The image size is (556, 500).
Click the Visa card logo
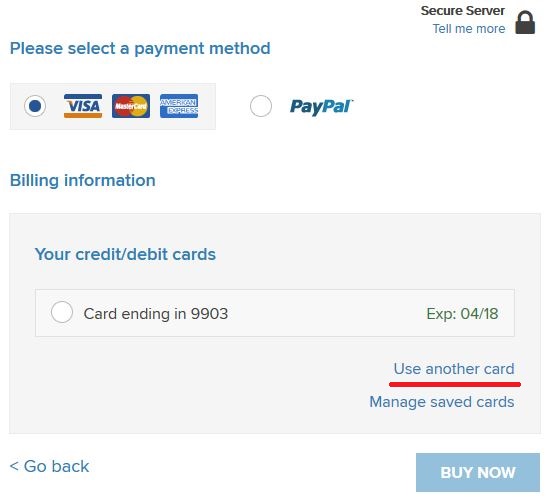pyautogui.click(x=83, y=106)
